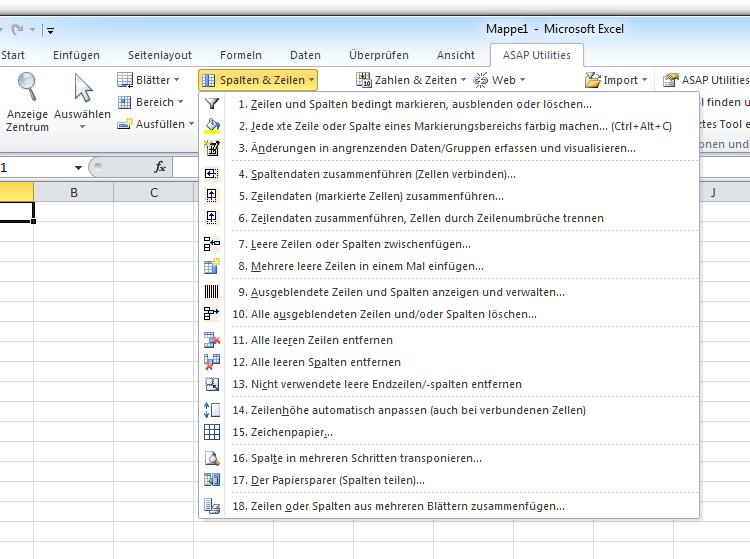Choose Zeichenpapier menu entry
Screen dimensions: 750x559
tap(449, 432)
